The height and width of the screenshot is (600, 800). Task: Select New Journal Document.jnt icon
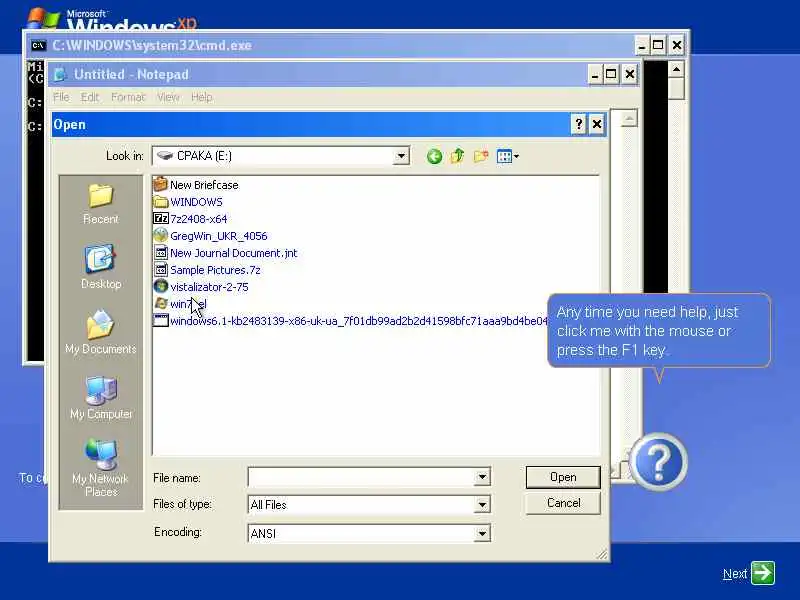pyautogui.click(x=161, y=253)
